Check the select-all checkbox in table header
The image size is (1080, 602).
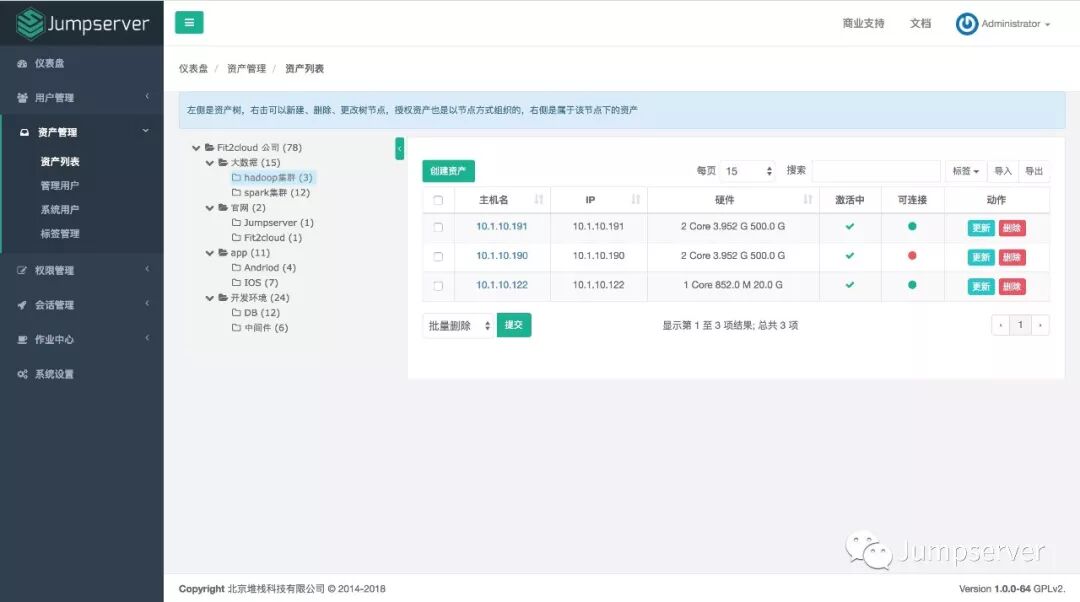pos(437,199)
